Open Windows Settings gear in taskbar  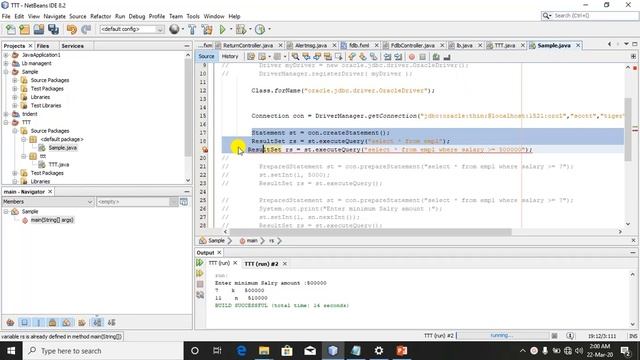point(379,351)
